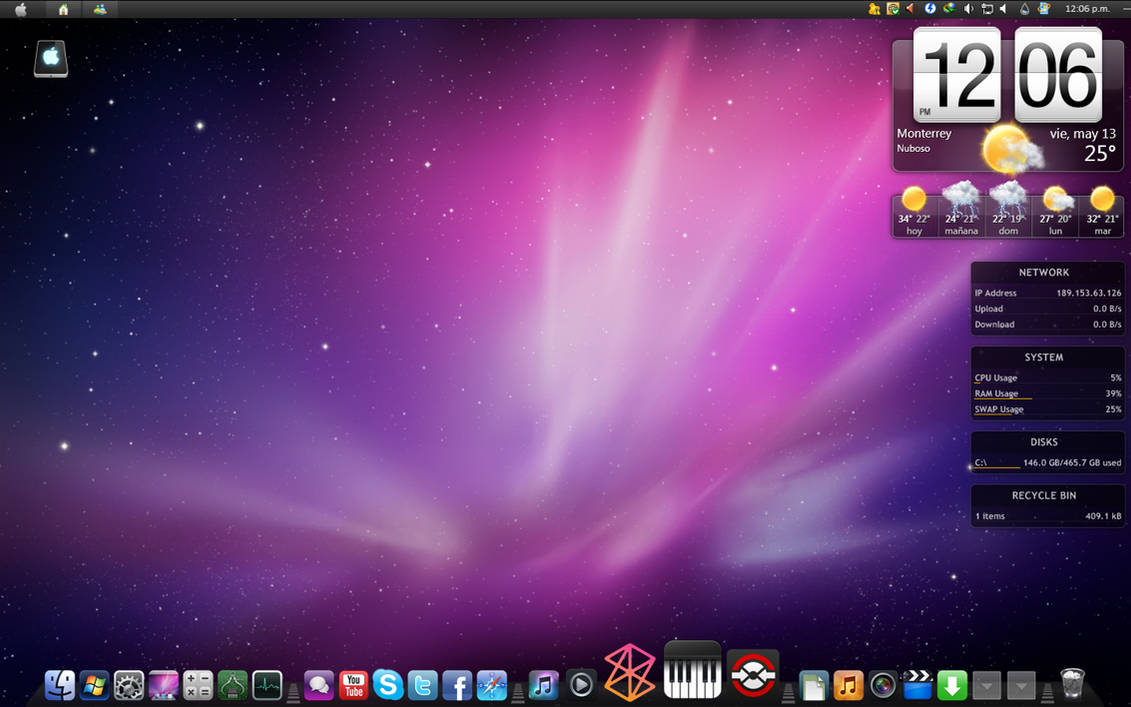Click the home icon in the top bar
Image resolution: width=1131 pixels, height=707 pixels.
pos(64,9)
